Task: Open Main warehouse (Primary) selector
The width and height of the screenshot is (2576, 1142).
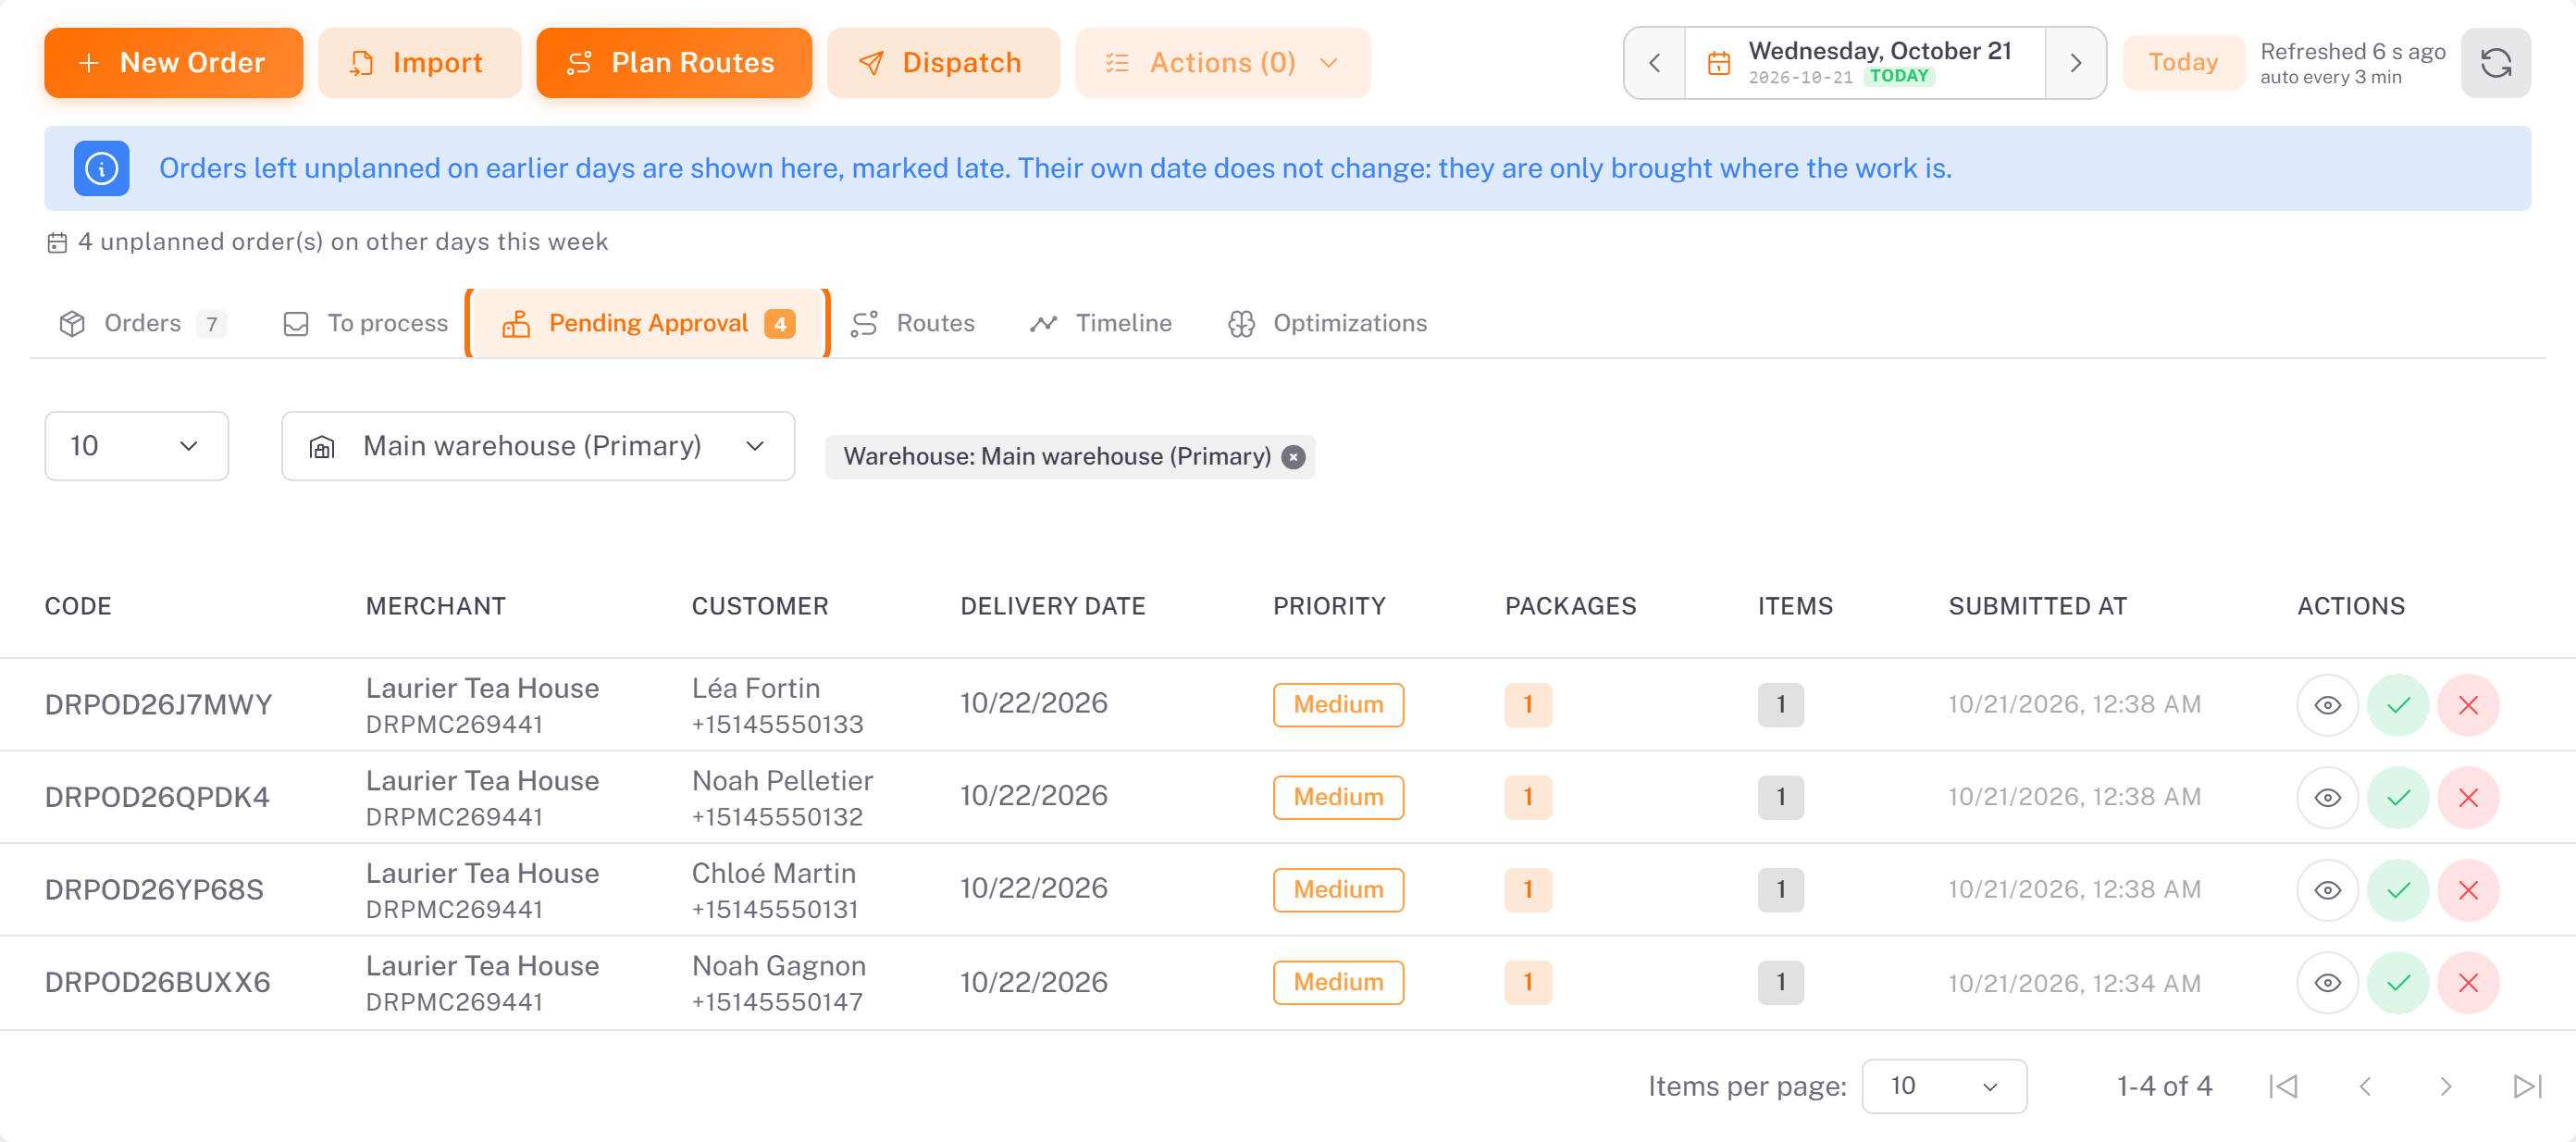Action: point(538,446)
